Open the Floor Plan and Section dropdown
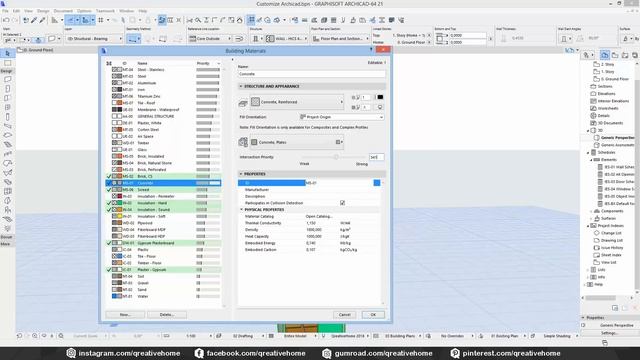 click(340, 39)
